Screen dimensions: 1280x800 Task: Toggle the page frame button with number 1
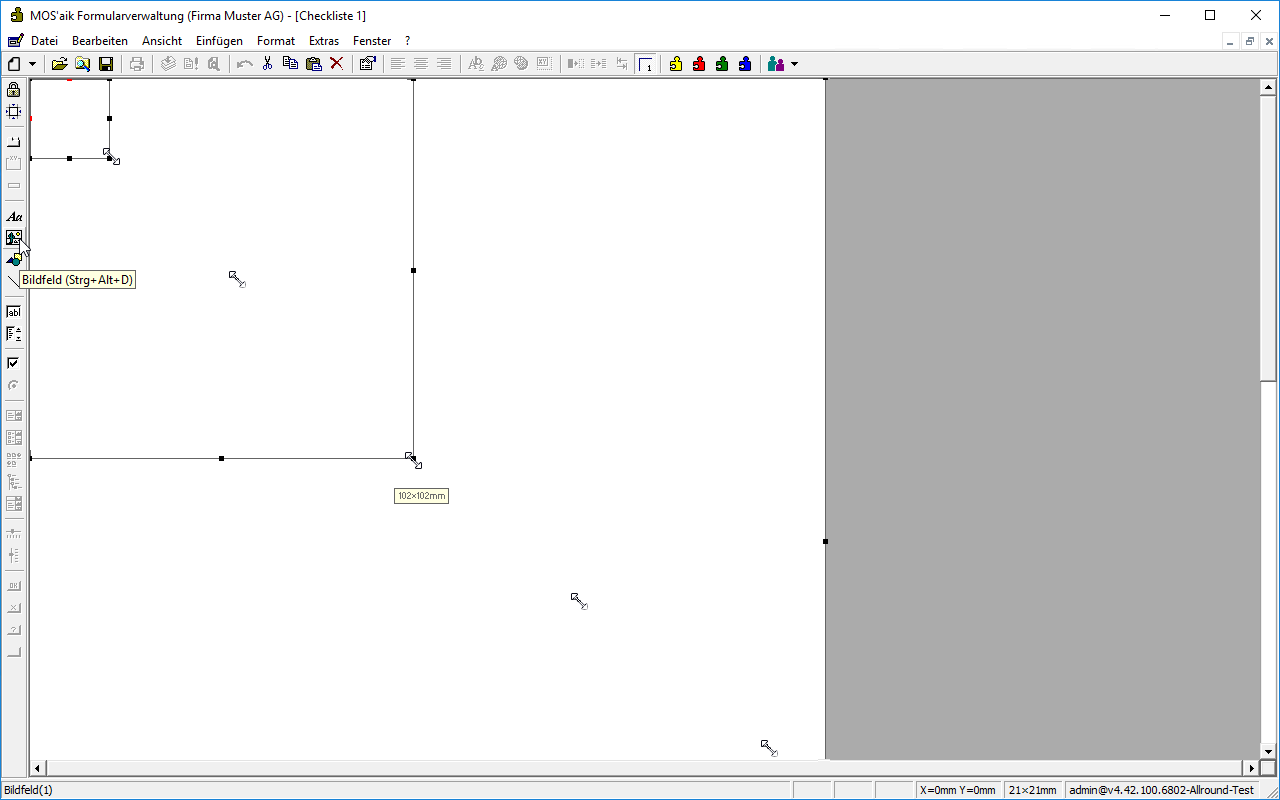pos(646,64)
